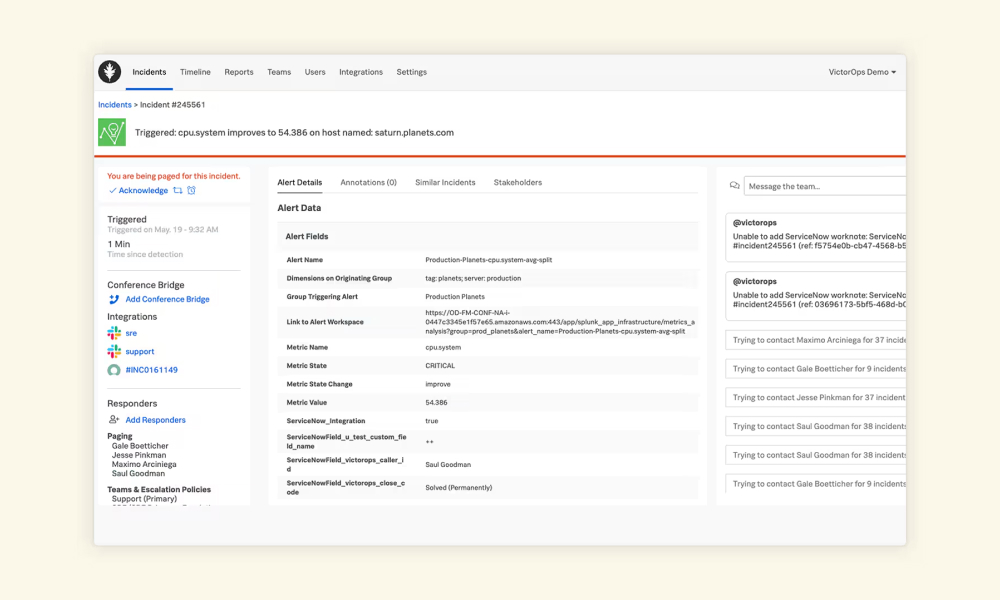Switch to the Similar Incidents tab
The height and width of the screenshot is (600, 1000).
pyautogui.click(x=445, y=182)
